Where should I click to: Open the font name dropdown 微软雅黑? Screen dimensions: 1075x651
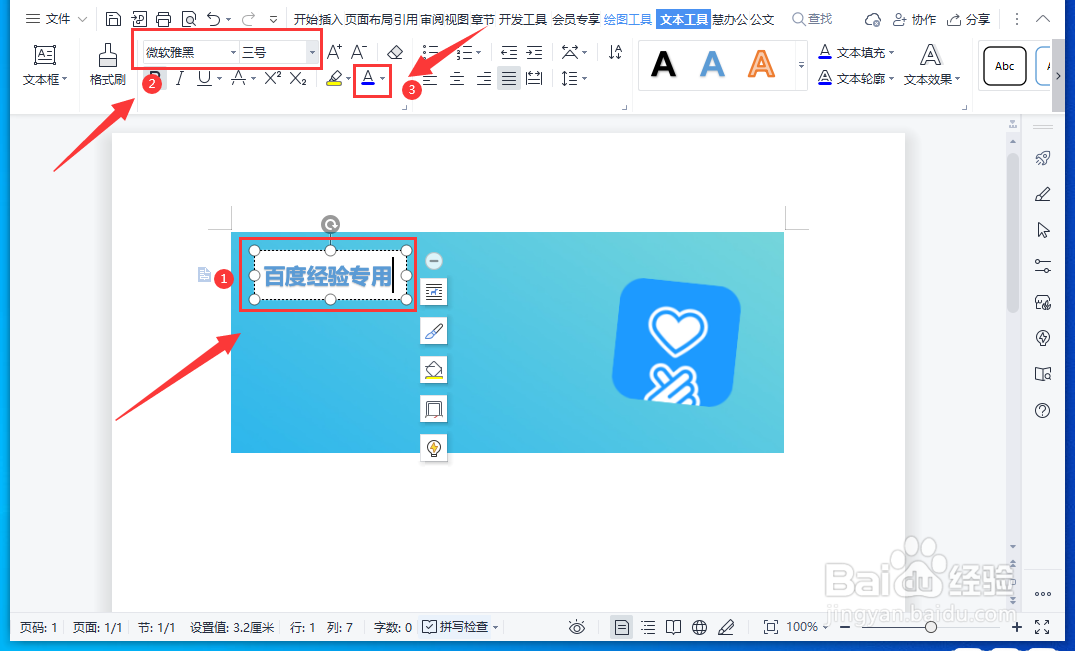pos(233,53)
